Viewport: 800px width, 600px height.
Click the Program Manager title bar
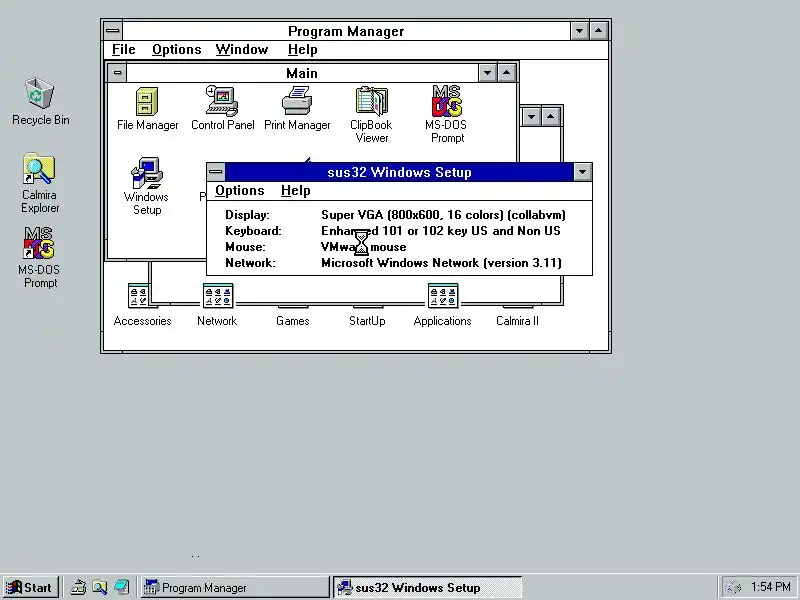(x=346, y=31)
